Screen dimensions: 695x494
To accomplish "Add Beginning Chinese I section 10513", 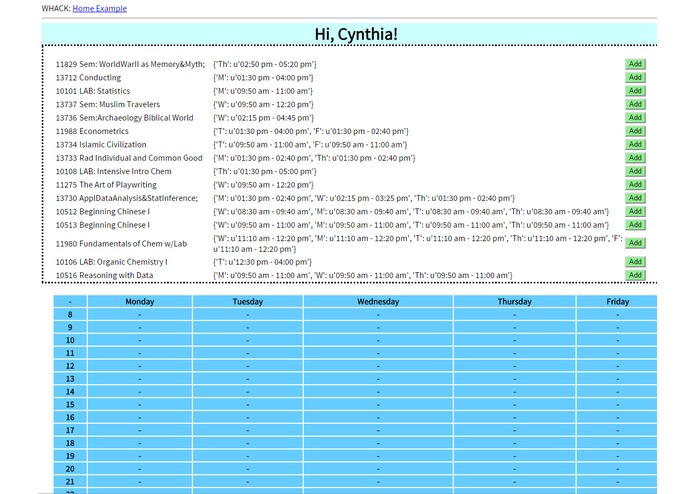I will click(635, 225).
